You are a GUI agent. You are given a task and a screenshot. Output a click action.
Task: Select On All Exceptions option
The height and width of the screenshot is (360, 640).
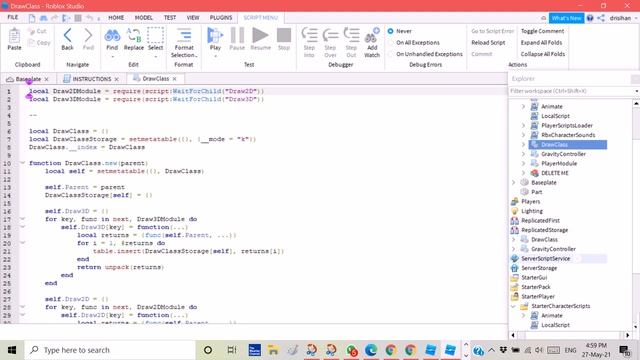click(x=391, y=42)
